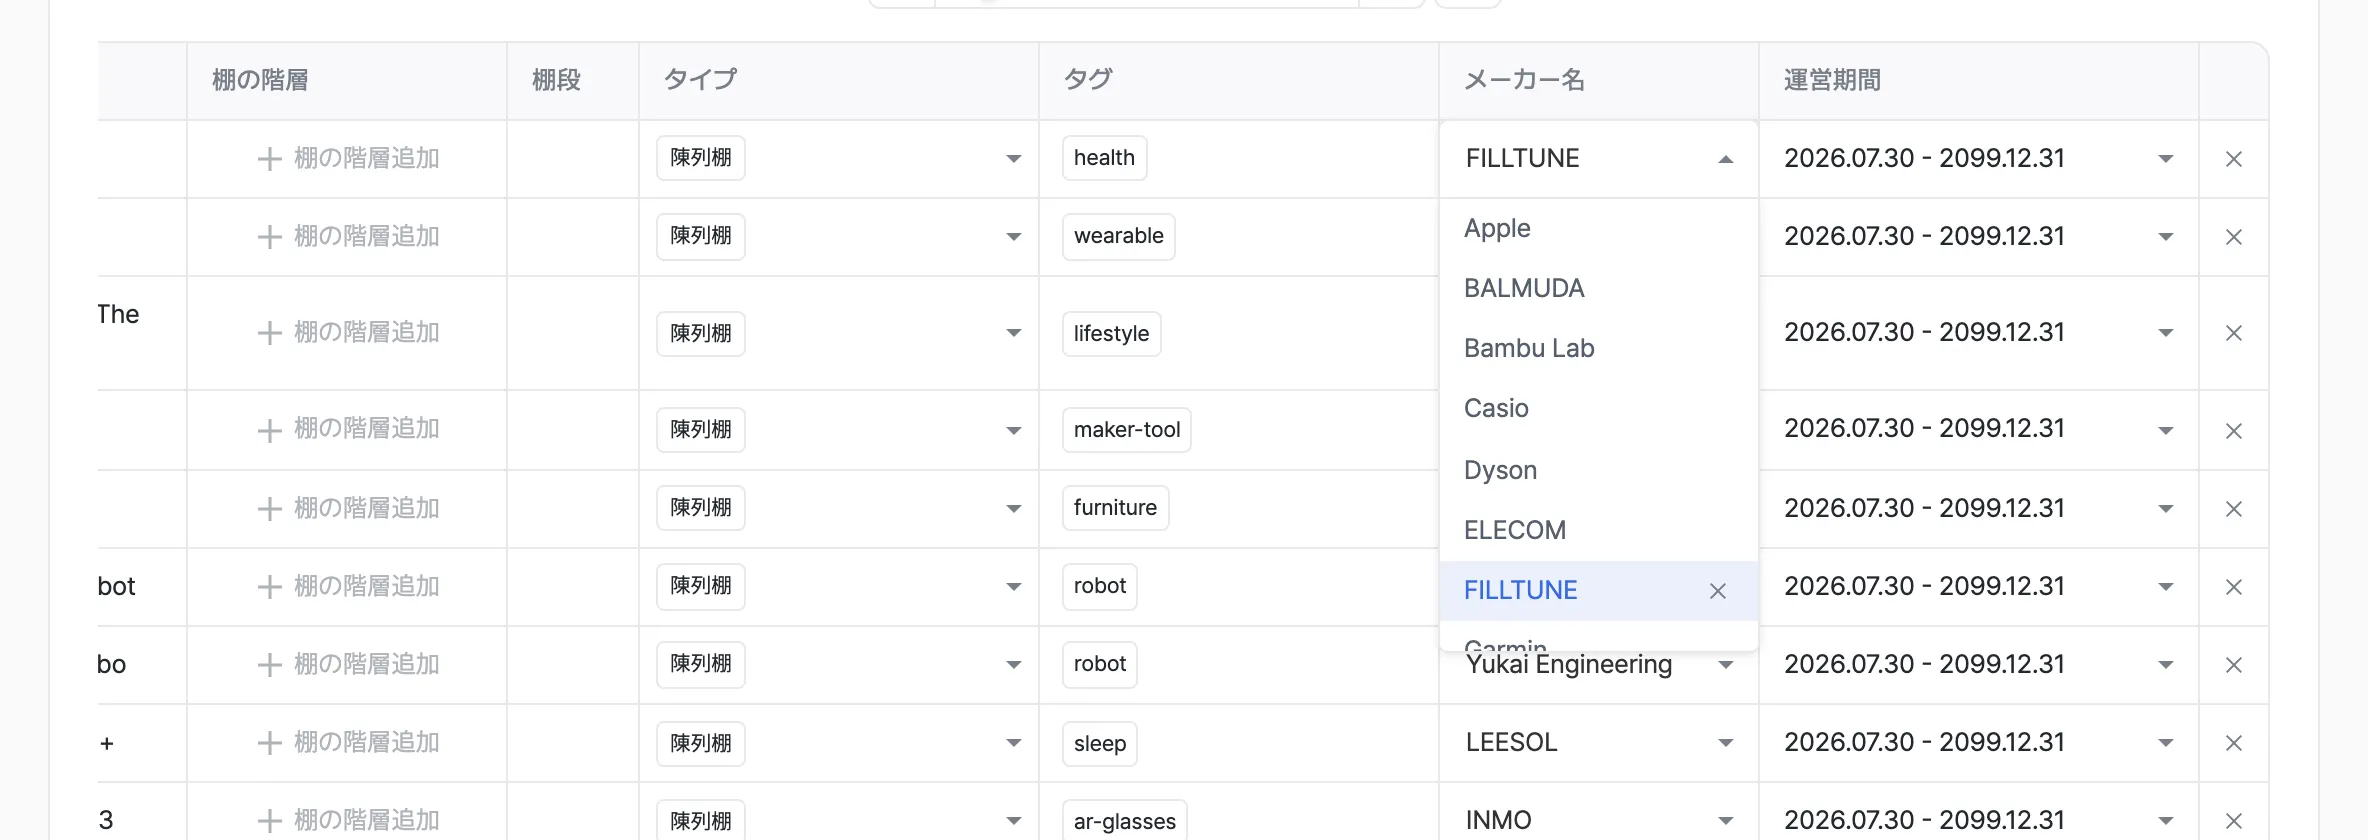Remove the row tagged furniture
The height and width of the screenshot is (840, 2368).
[x=2233, y=509]
